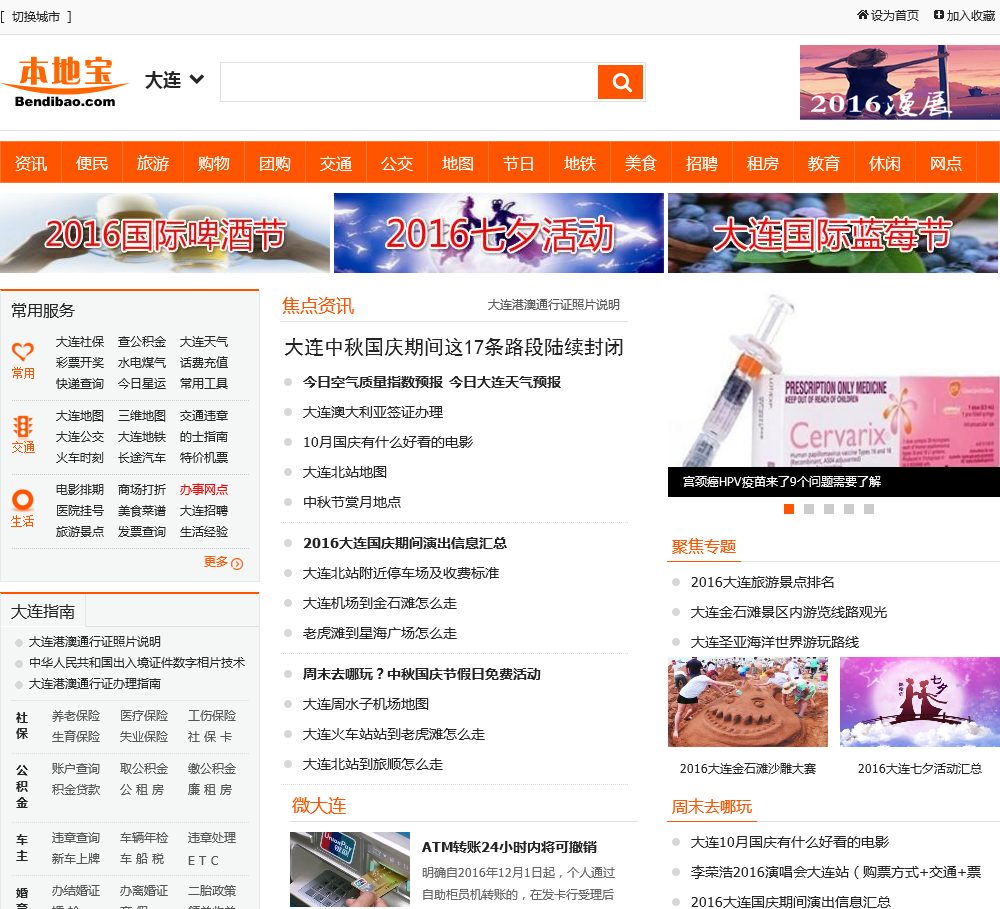Click the Bendibao site logo
This screenshot has height=909, width=1000.
pyautogui.click(x=66, y=81)
